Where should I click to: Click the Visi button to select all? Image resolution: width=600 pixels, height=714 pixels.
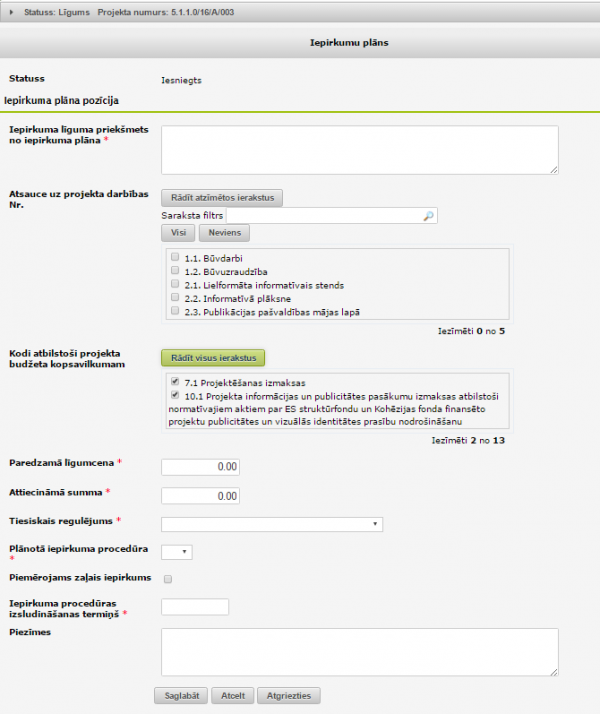(178, 233)
